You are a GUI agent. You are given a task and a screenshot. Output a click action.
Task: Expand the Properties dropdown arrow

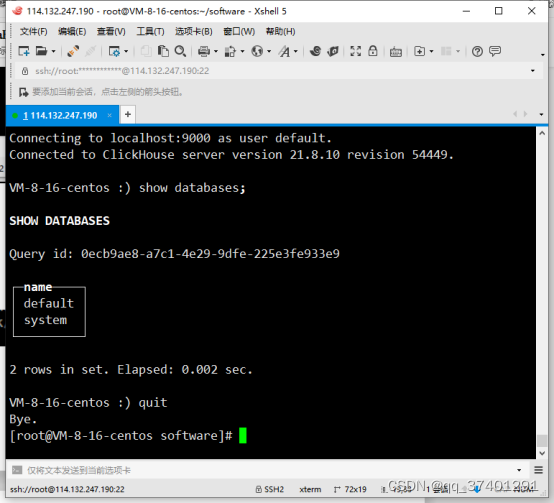point(126,52)
